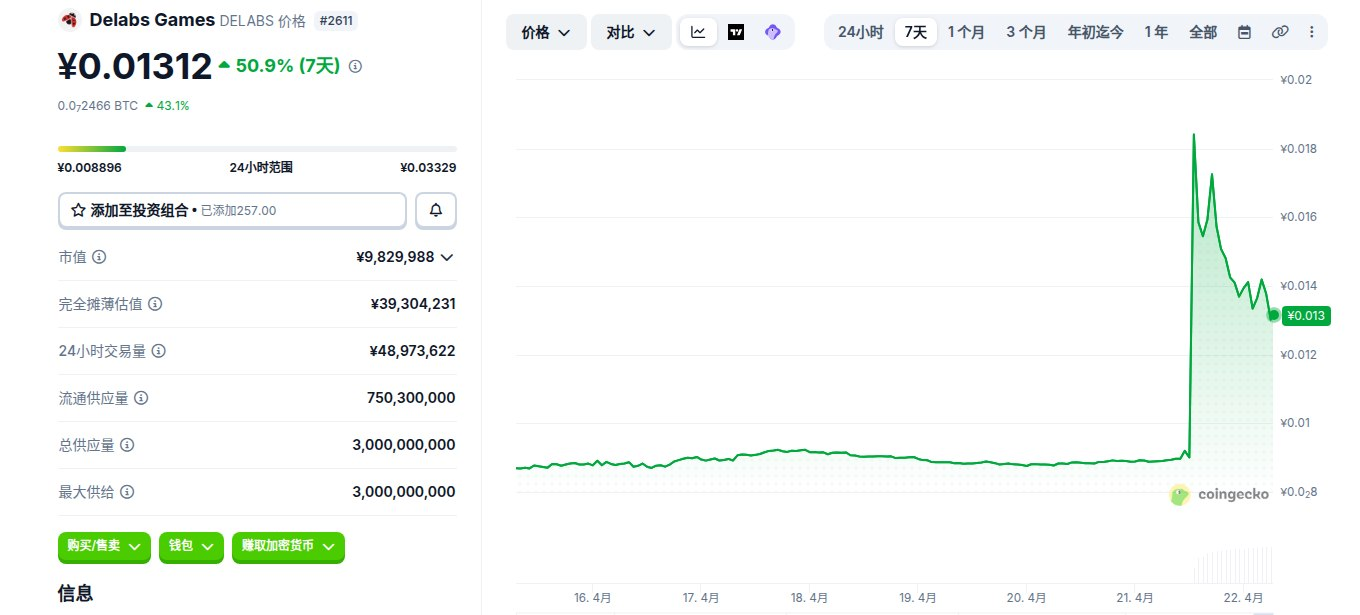Viewport: 1360px width, 615px height.
Task: Open the 完全摊薄估值 info icon
Action: [x=155, y=304]
